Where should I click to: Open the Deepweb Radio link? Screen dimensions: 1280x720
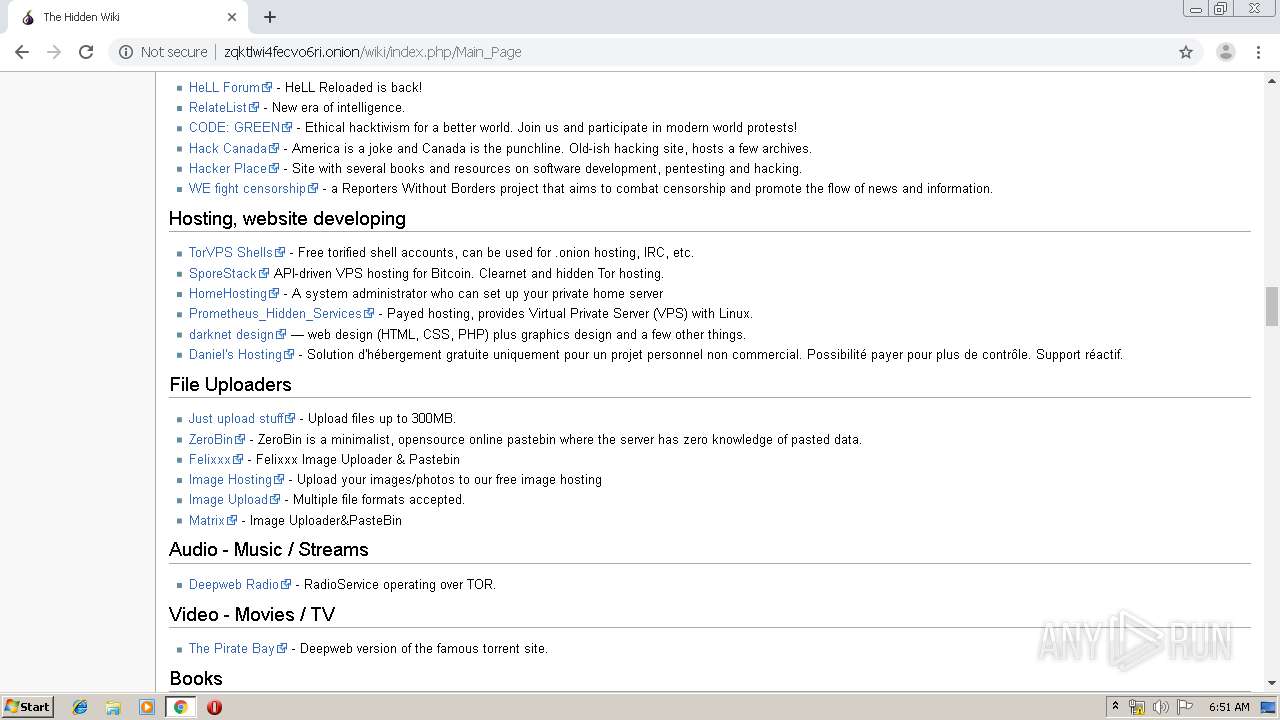click(234, 584)
